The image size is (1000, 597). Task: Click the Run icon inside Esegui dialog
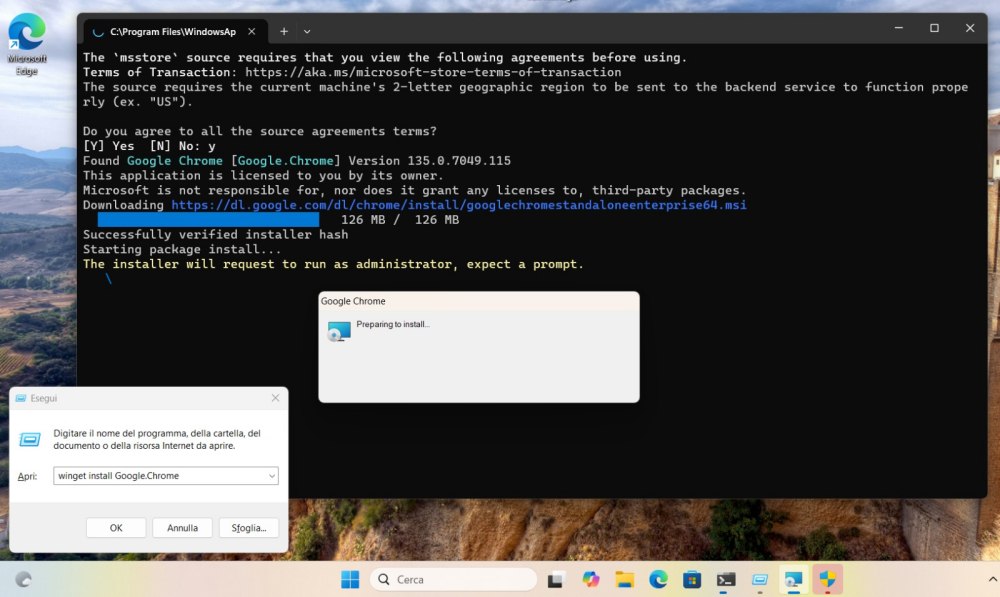click(x=29, y=439)
